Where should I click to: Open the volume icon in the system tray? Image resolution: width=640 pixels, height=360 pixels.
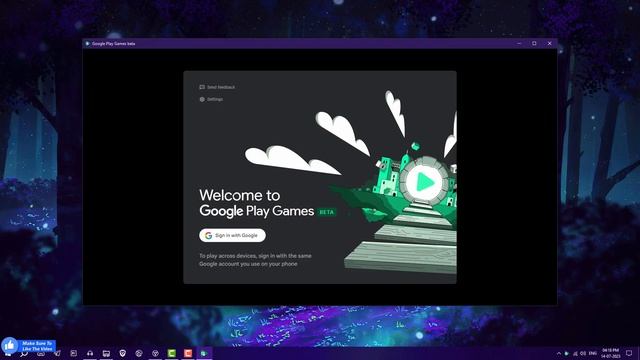point(583,353)
